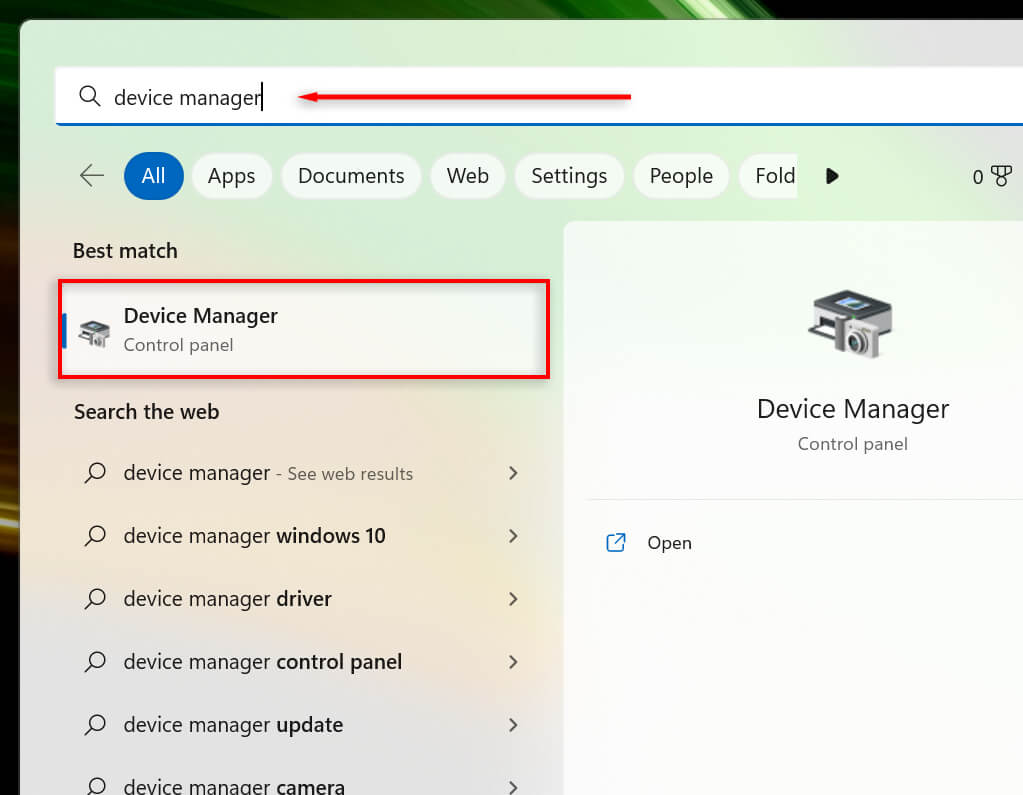The image size is (1023, 795).
Task: Switch to the Apps filter tab
Action: pos(232,176)
